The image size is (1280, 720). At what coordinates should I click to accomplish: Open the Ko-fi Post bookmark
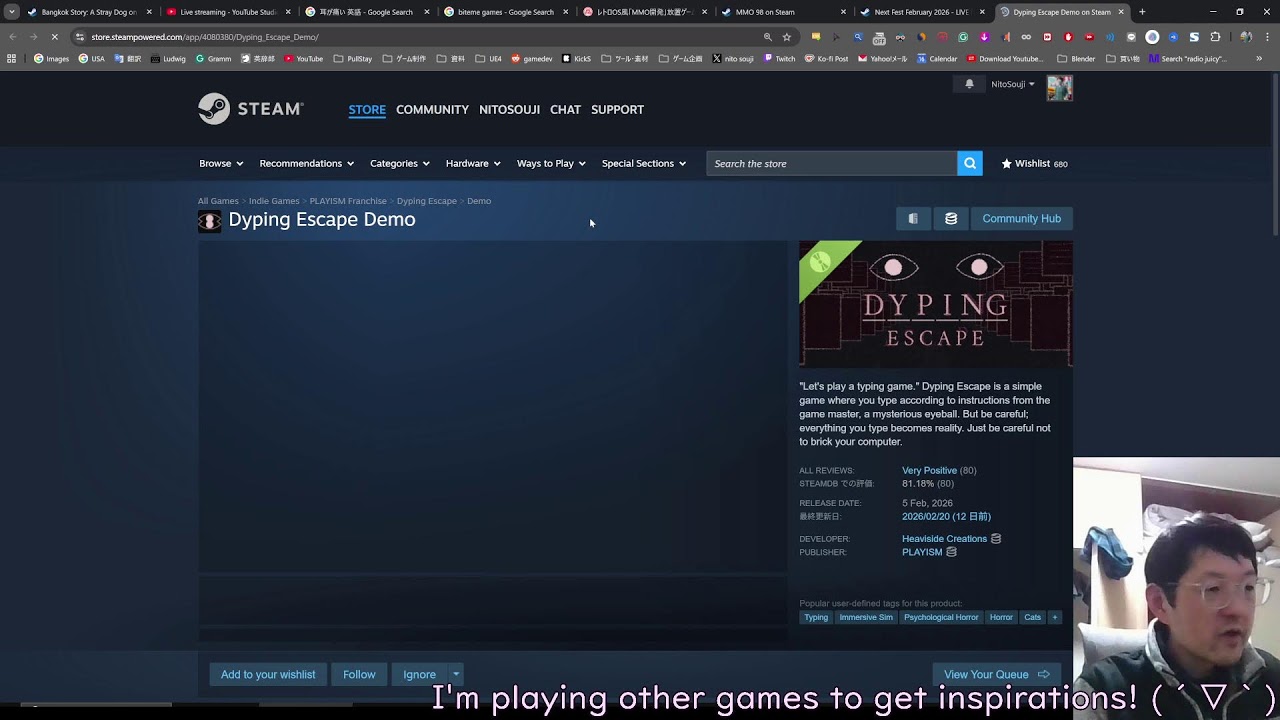[x=826, y=59]
